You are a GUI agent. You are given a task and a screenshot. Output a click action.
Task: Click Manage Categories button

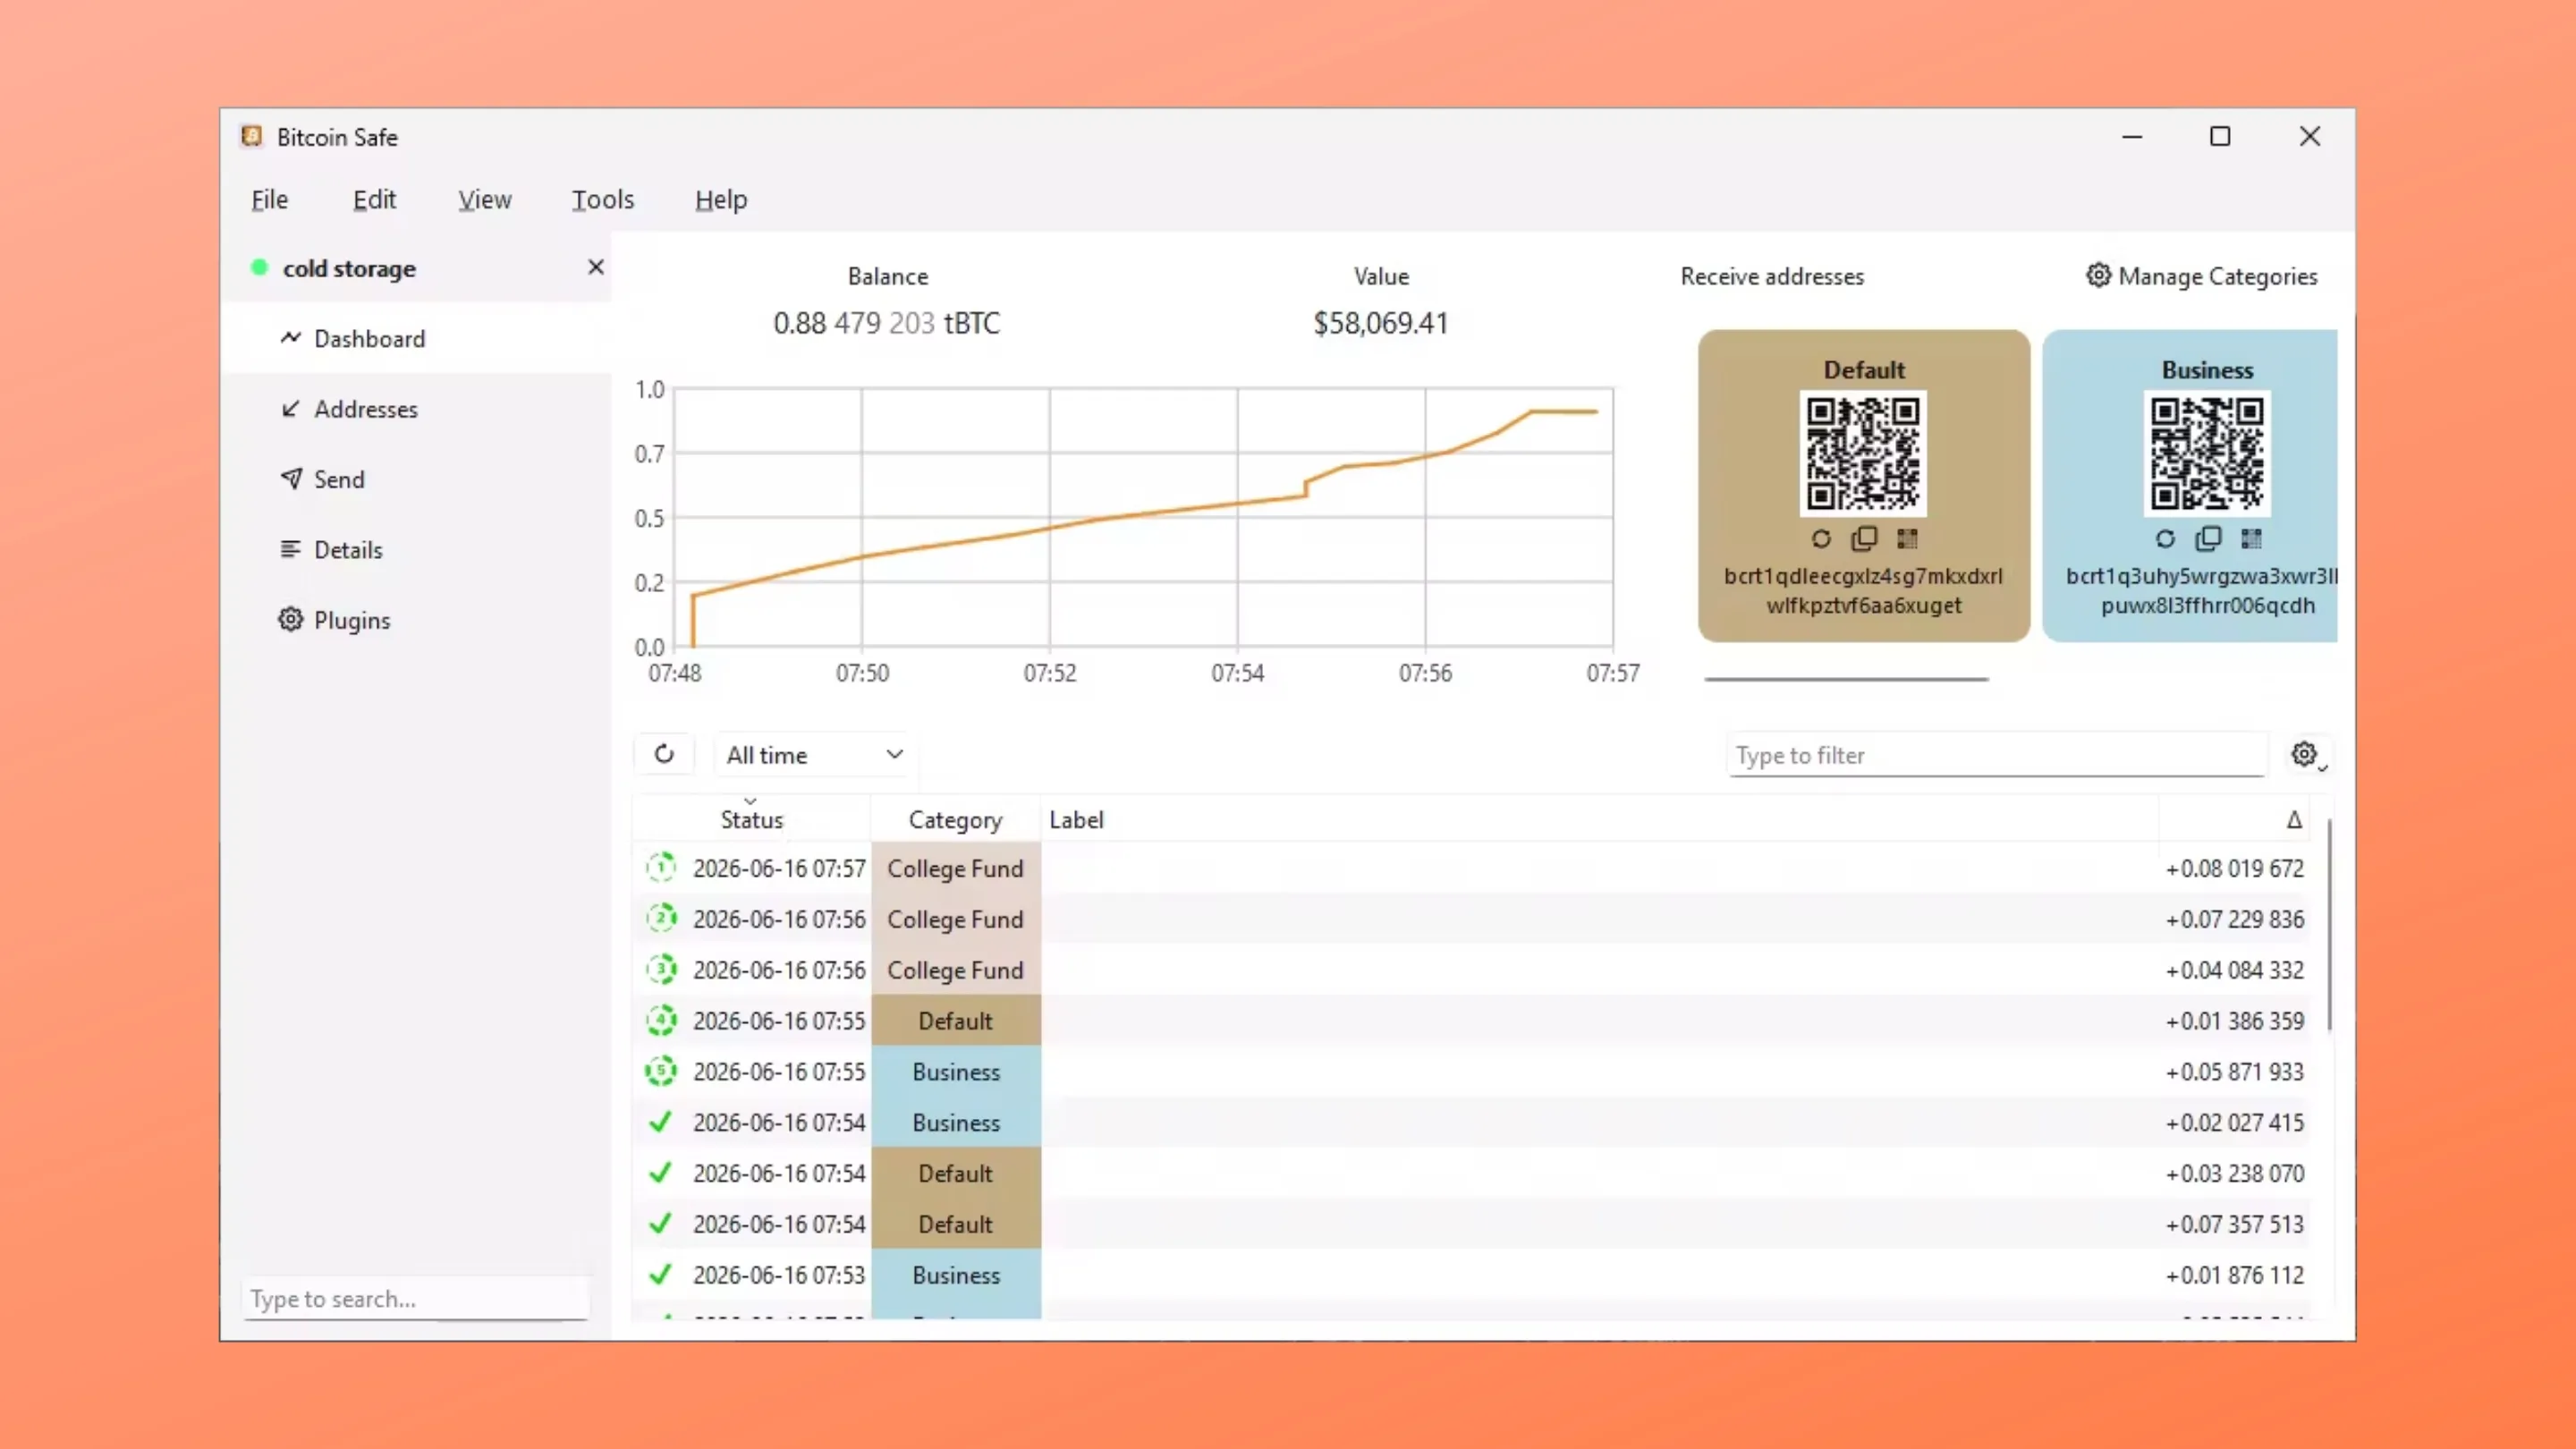2201,276
